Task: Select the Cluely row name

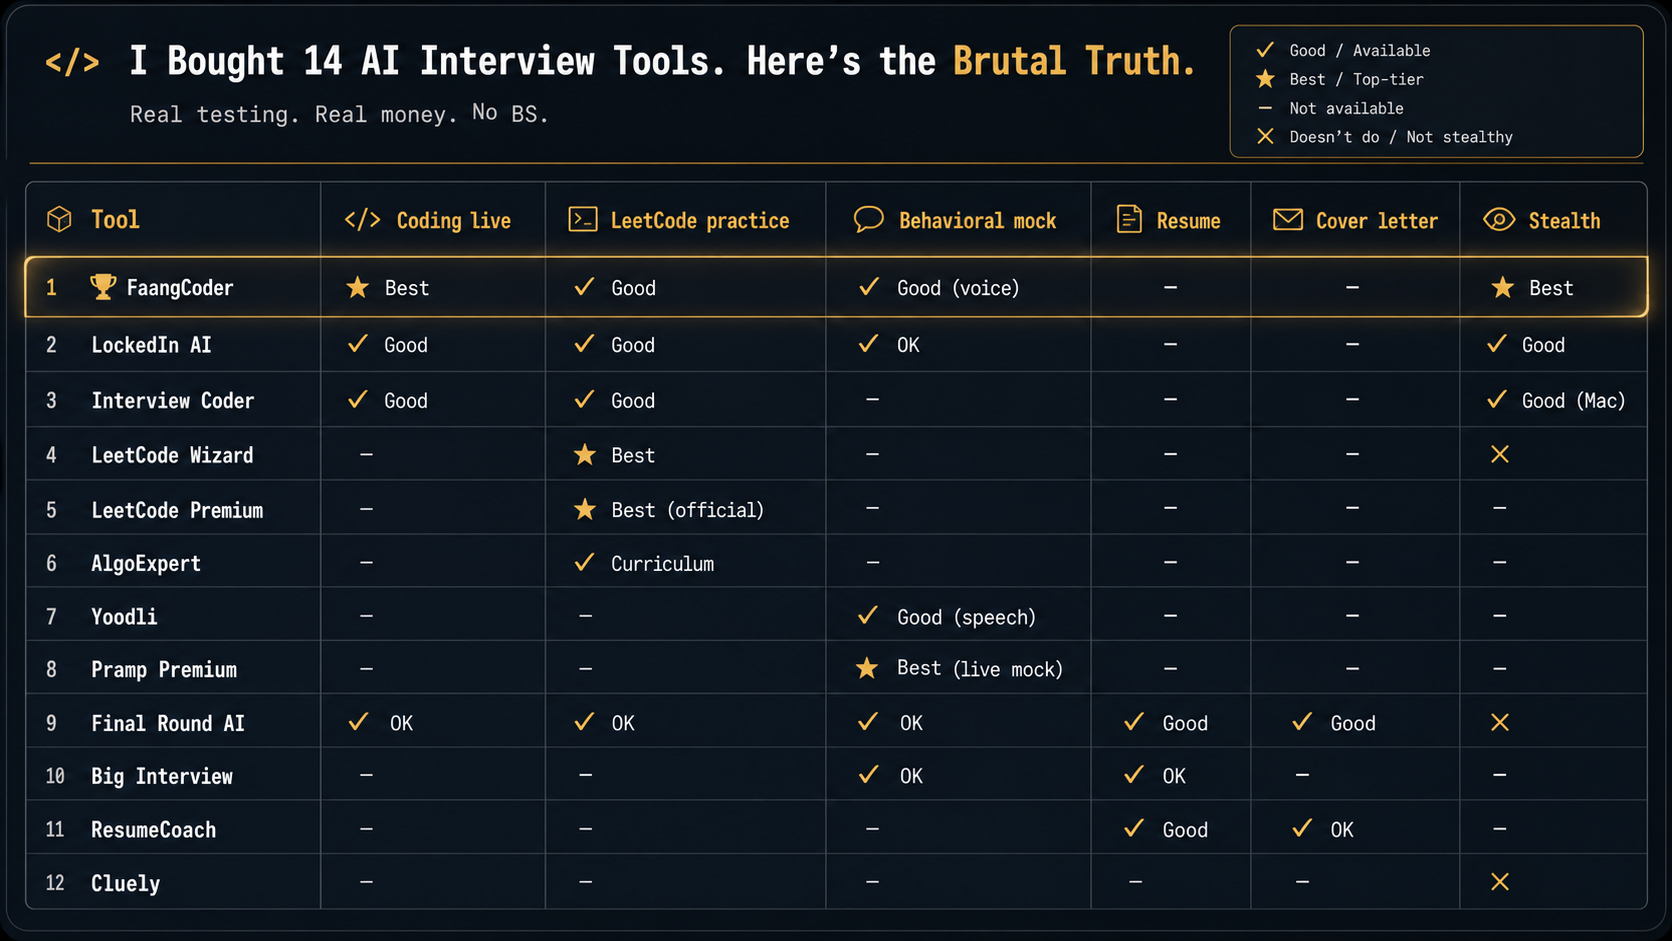Action: click(x=125, y=884)
